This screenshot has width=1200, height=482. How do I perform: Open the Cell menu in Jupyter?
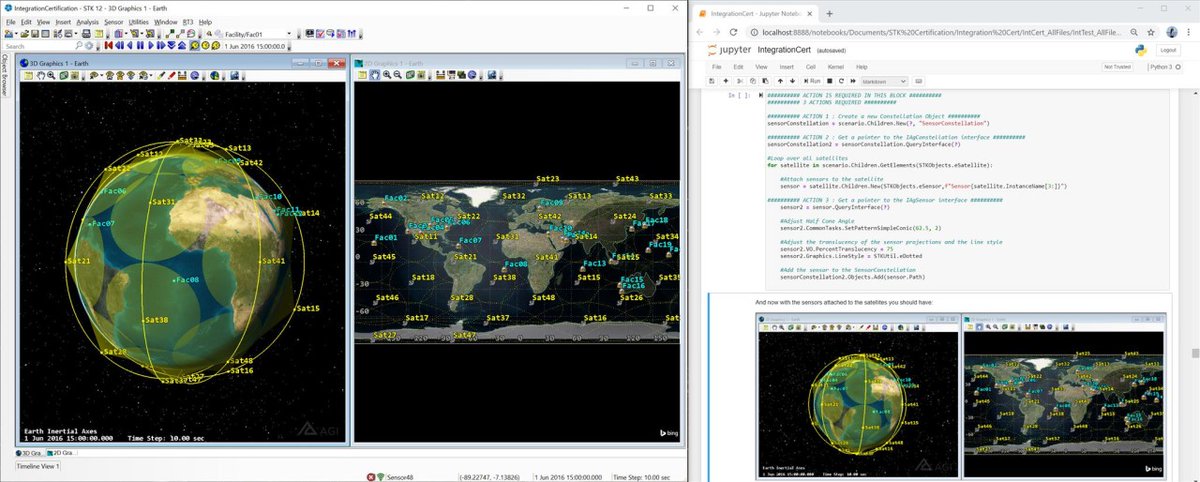pyautogui.click(x=811, y=67)
